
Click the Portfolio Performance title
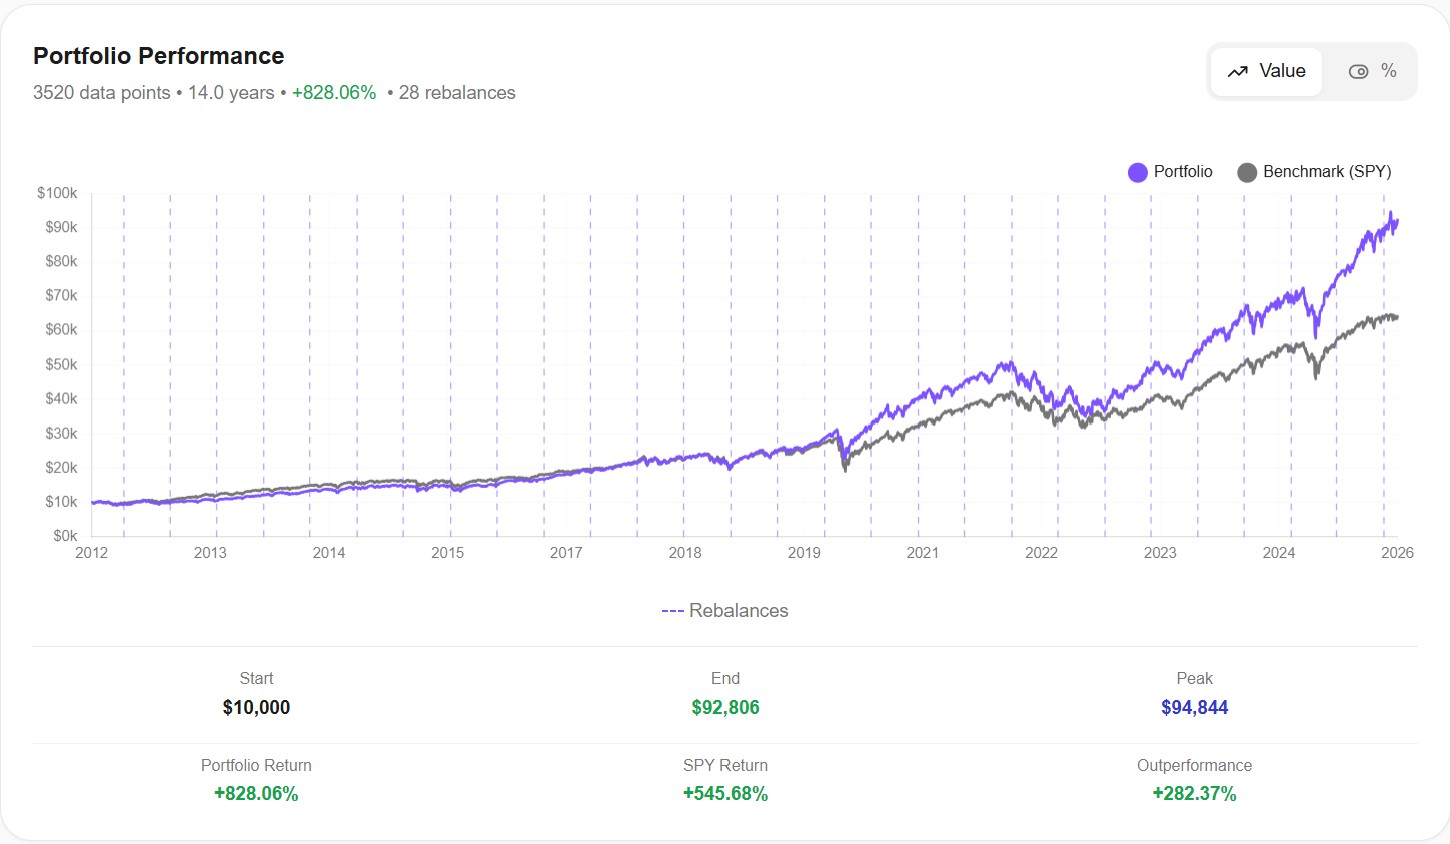[158, 56]
